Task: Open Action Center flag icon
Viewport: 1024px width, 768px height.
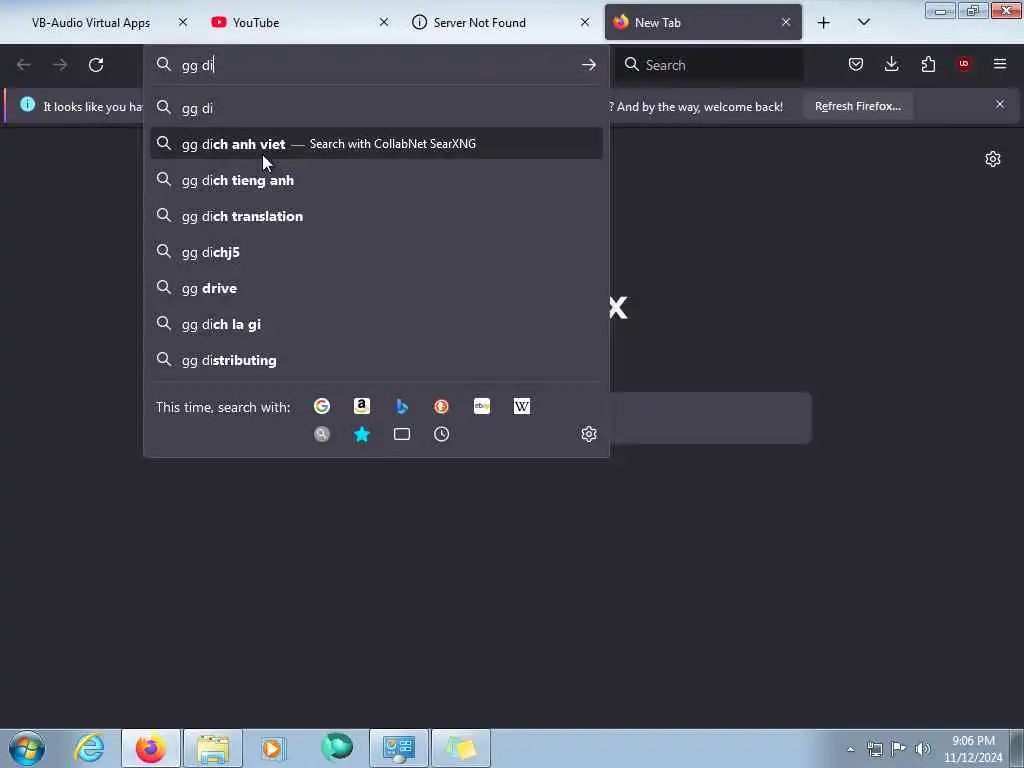Action: 899,749
